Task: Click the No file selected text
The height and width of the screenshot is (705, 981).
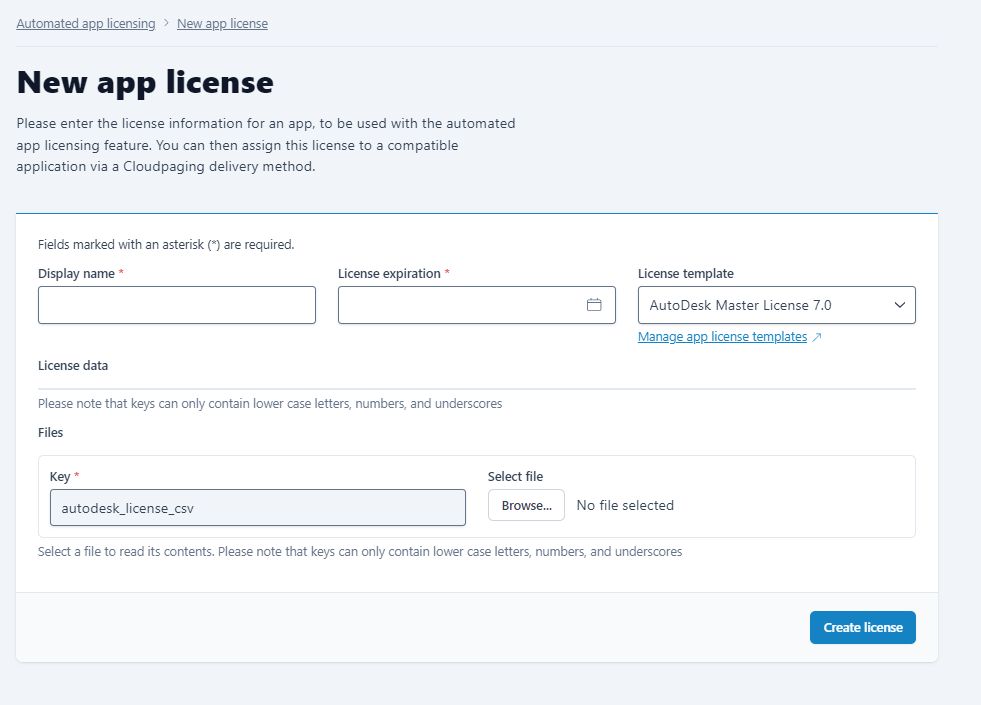Action: (x=625, y=506)
